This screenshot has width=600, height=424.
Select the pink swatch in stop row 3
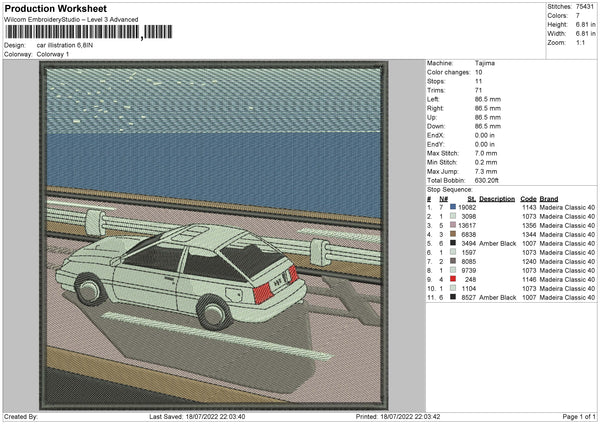[x=453, y=225]
